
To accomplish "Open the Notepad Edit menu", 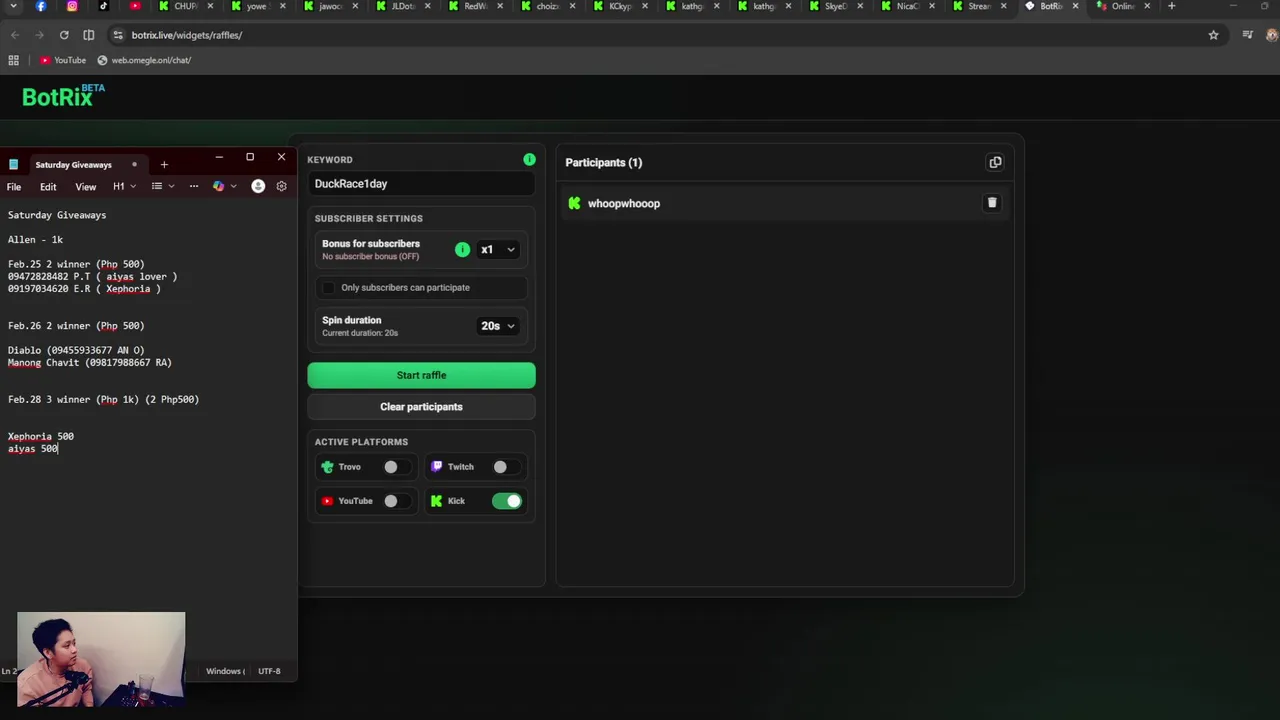I will coord(48,187).
